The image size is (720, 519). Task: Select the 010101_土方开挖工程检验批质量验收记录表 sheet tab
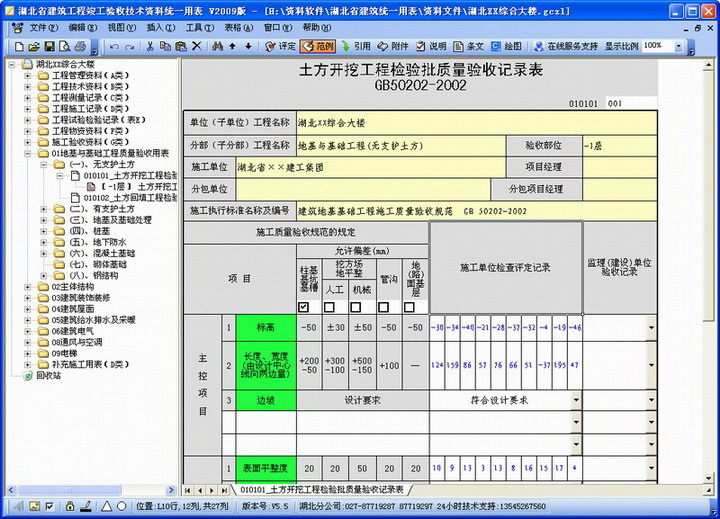click(x=321, y=490)
